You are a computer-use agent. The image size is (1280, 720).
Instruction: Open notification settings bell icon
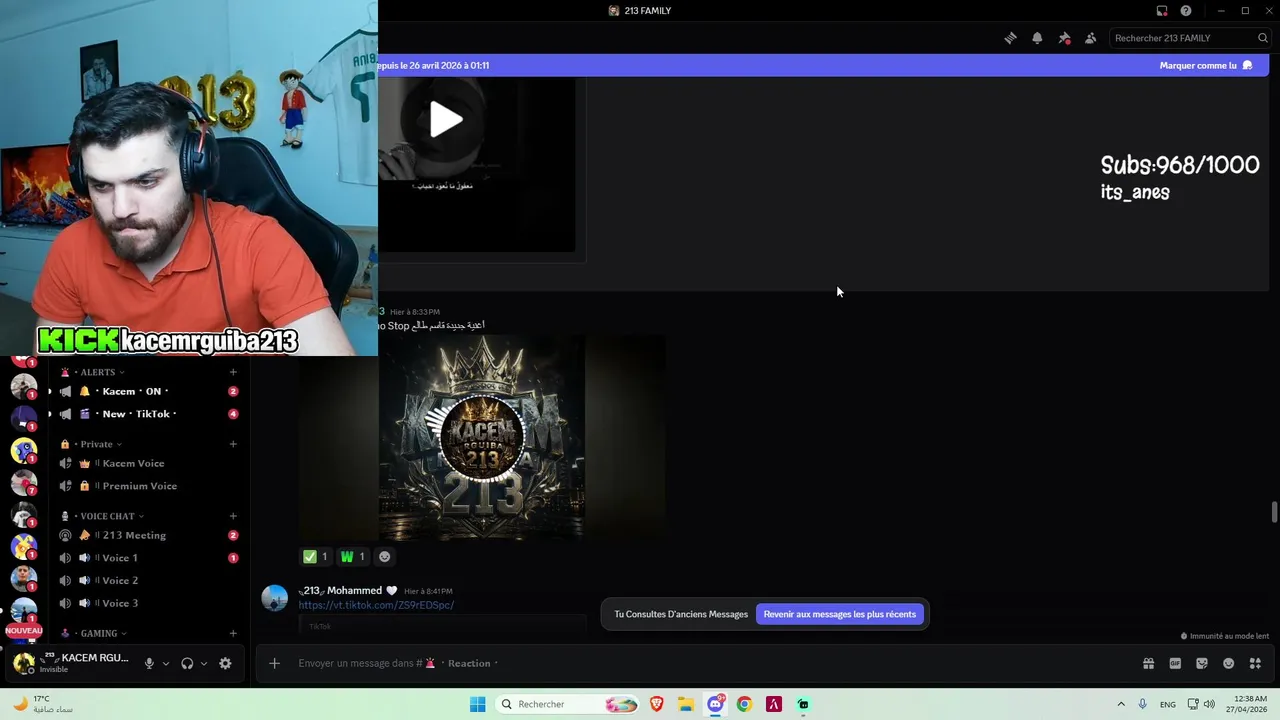tap(1037, 38)
